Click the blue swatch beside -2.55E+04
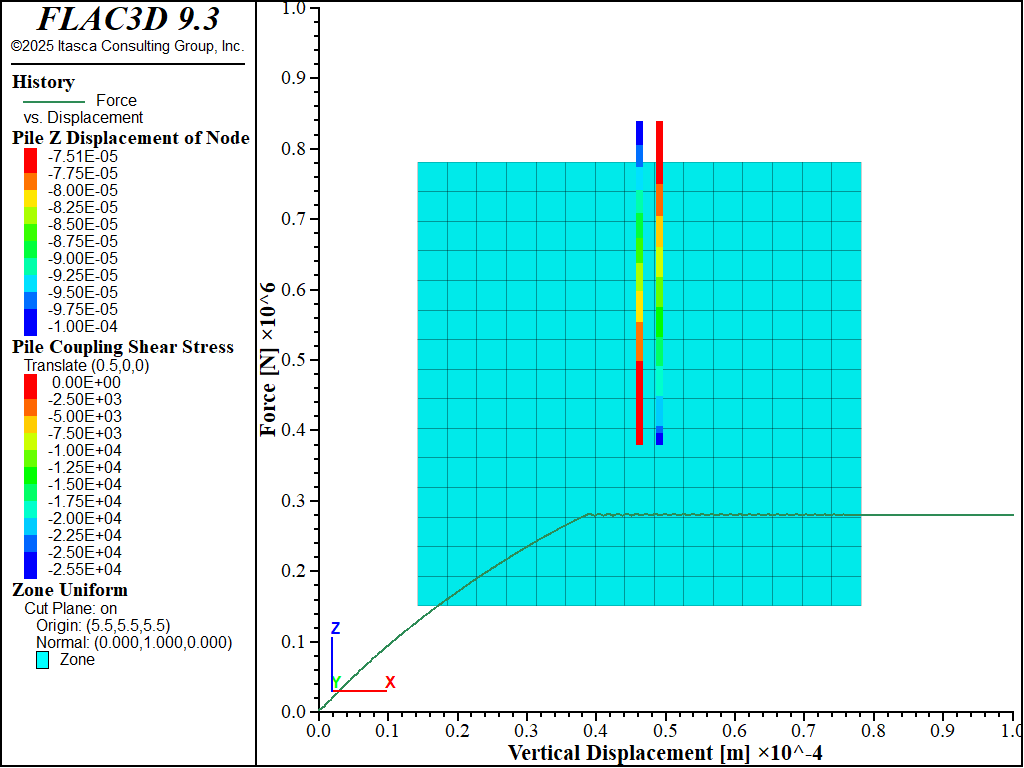 click(x=30, y=569)
